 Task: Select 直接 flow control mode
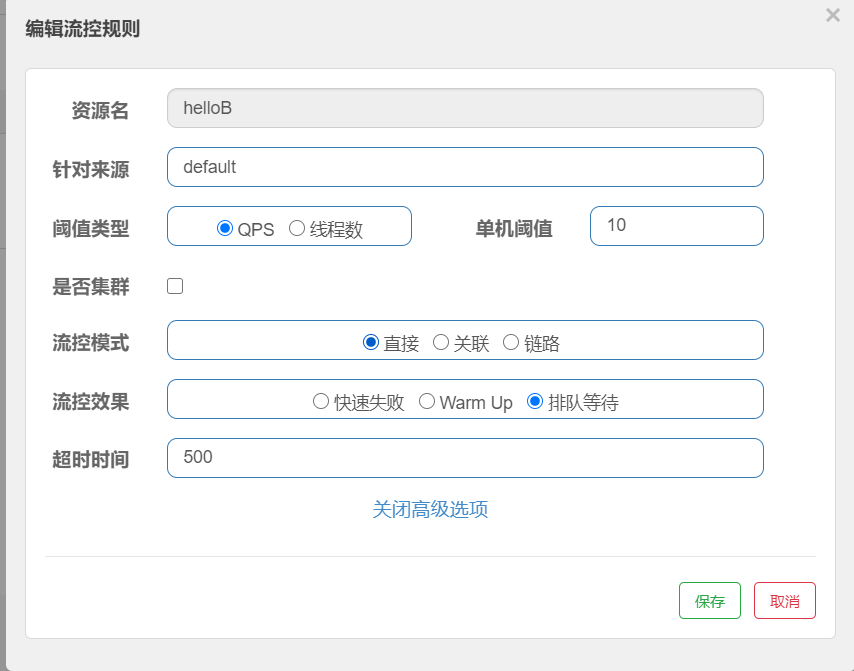click(372, 341)
